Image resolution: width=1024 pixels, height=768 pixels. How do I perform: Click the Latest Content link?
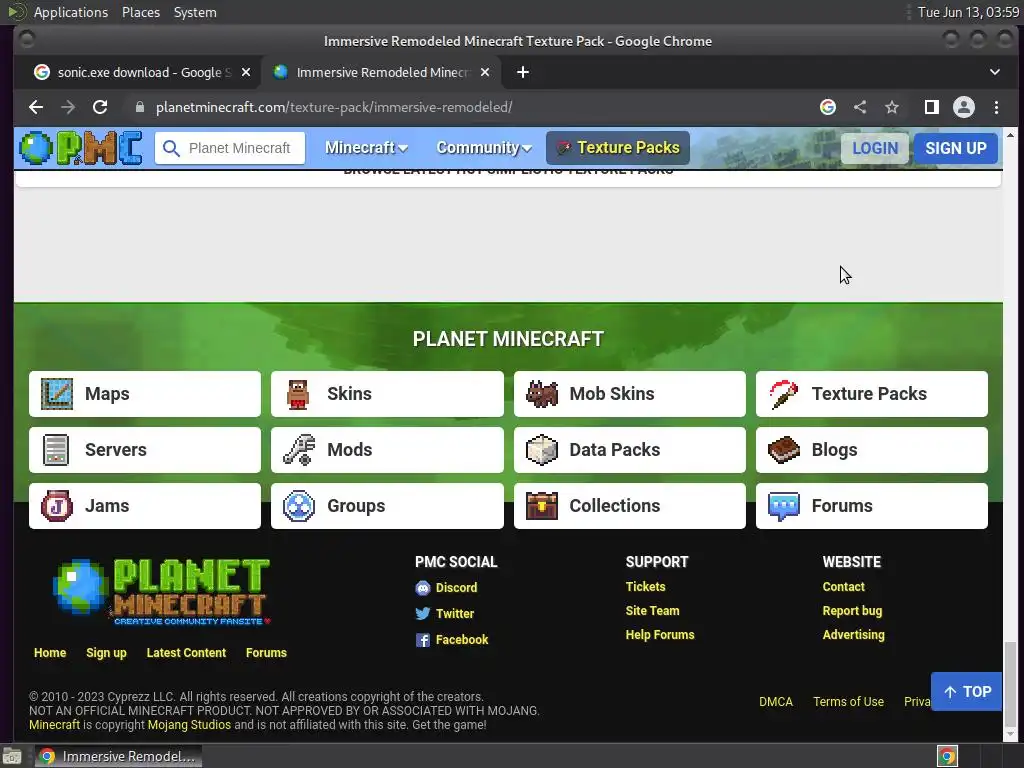tap(186, 653)
